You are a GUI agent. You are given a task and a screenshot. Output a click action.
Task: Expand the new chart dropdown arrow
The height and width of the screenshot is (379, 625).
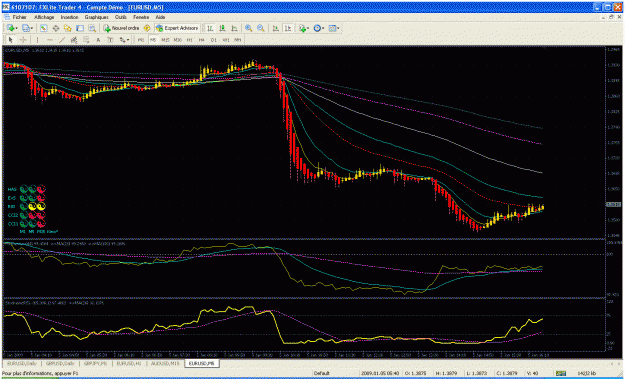16,28
